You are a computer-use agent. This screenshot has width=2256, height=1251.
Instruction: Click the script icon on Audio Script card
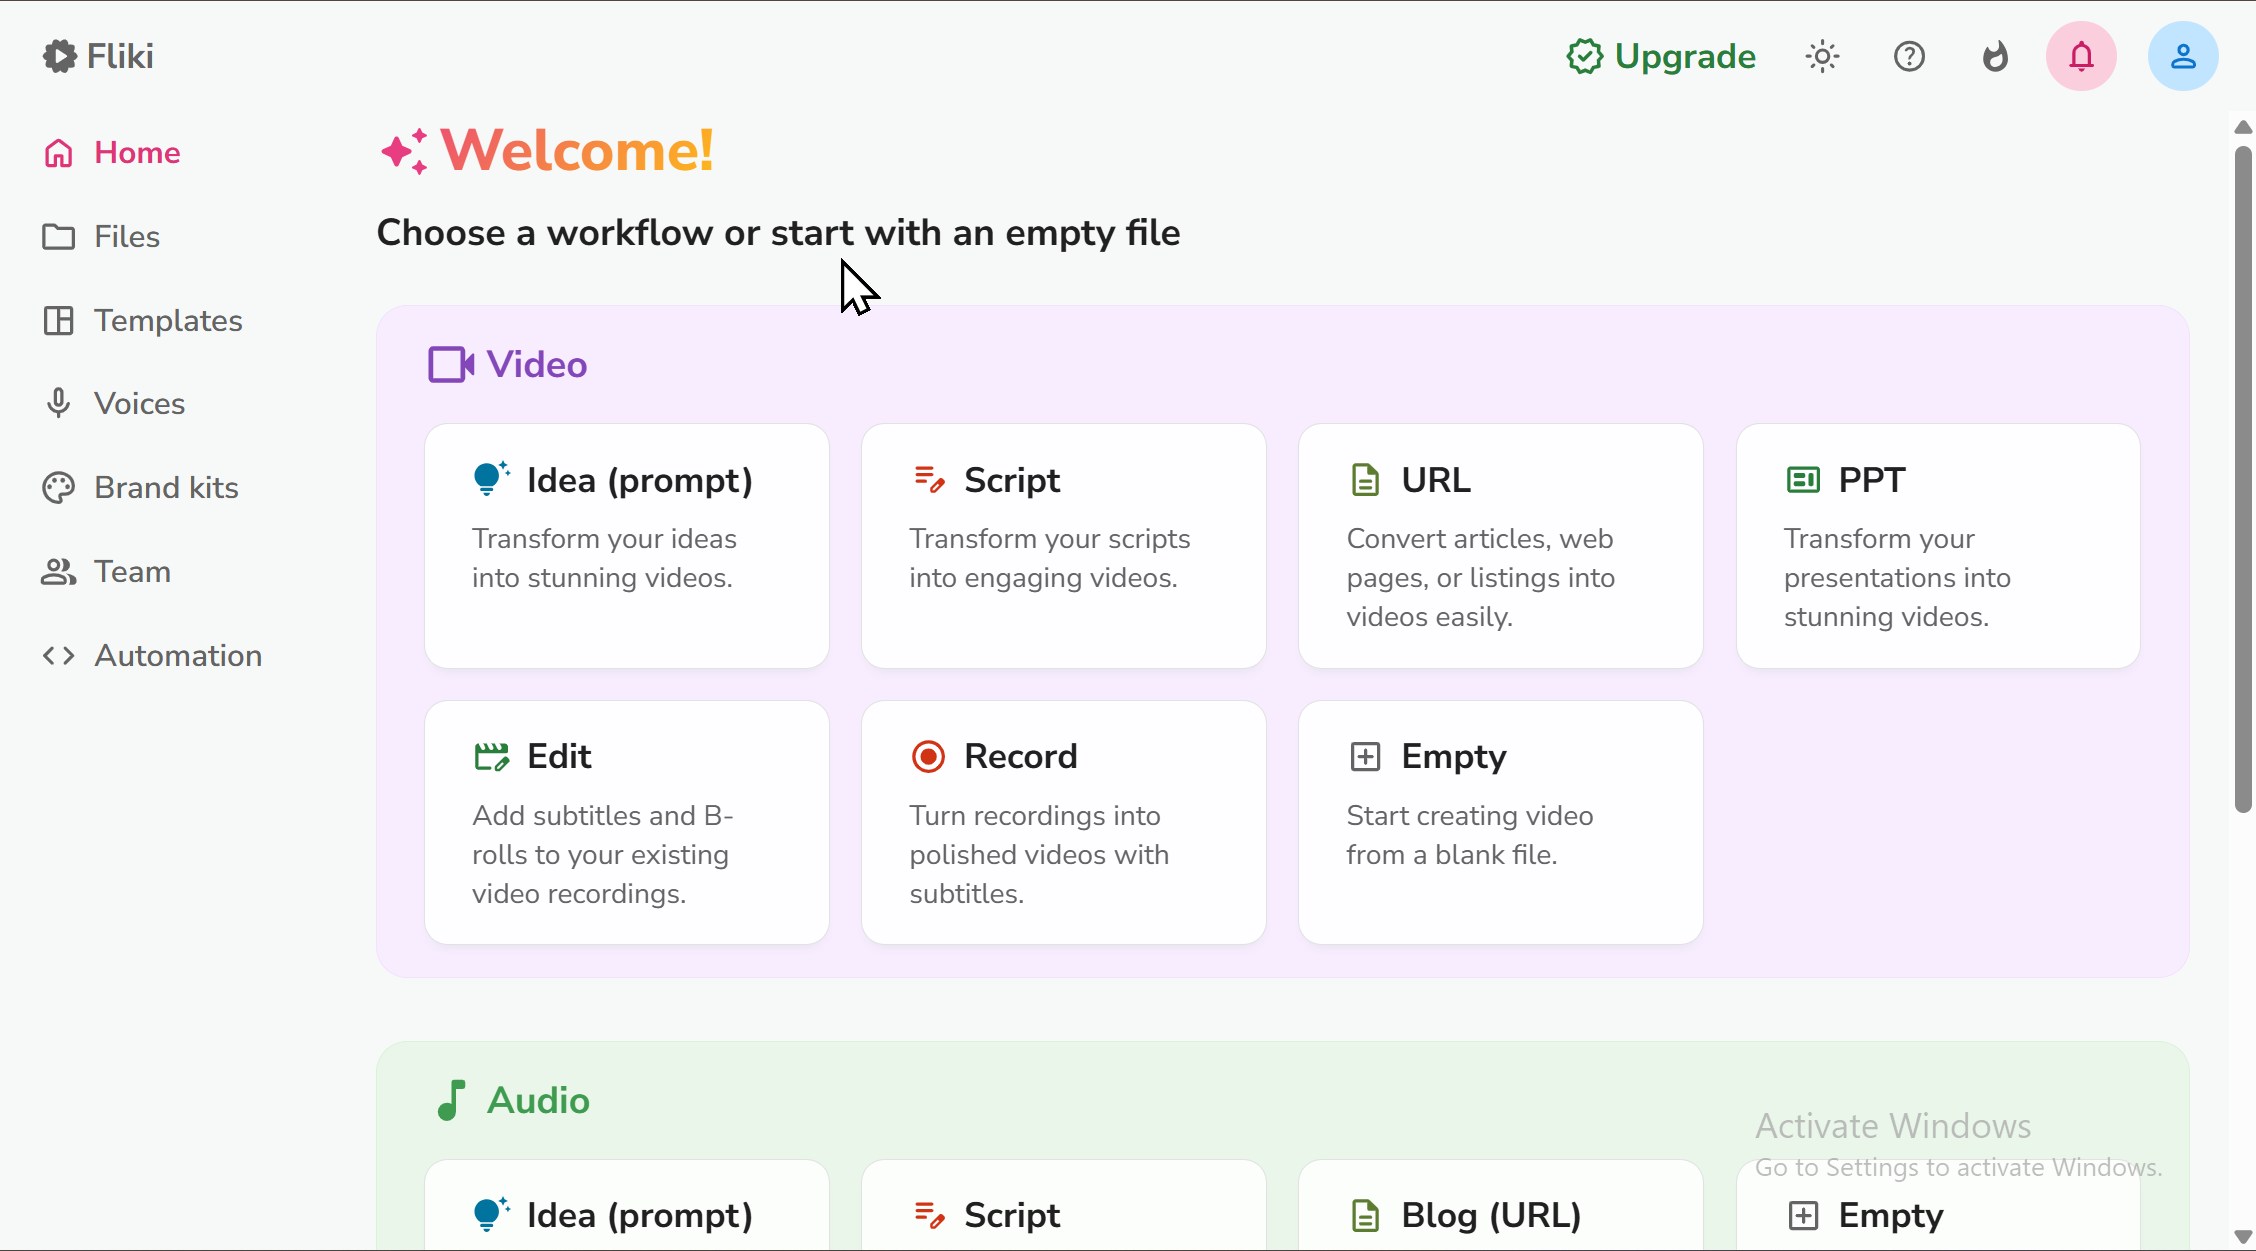(x=929, y=1215)
